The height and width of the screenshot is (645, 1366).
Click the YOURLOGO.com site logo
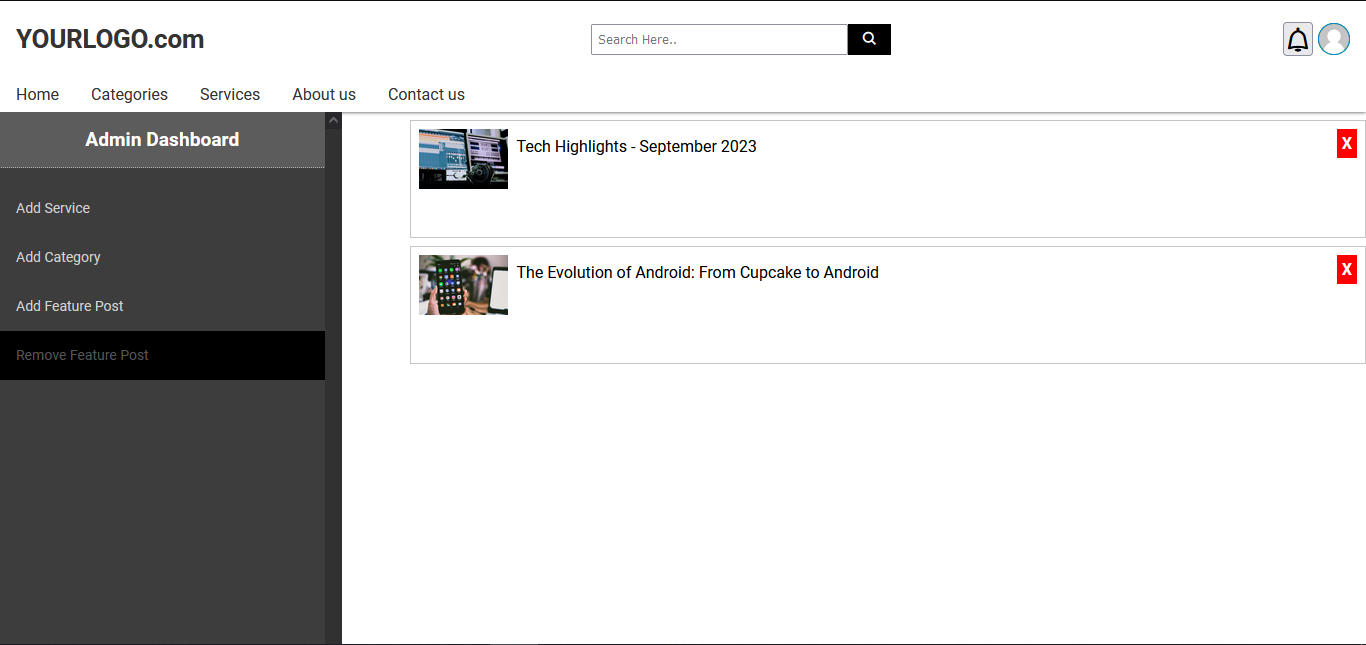click(110, 39)
